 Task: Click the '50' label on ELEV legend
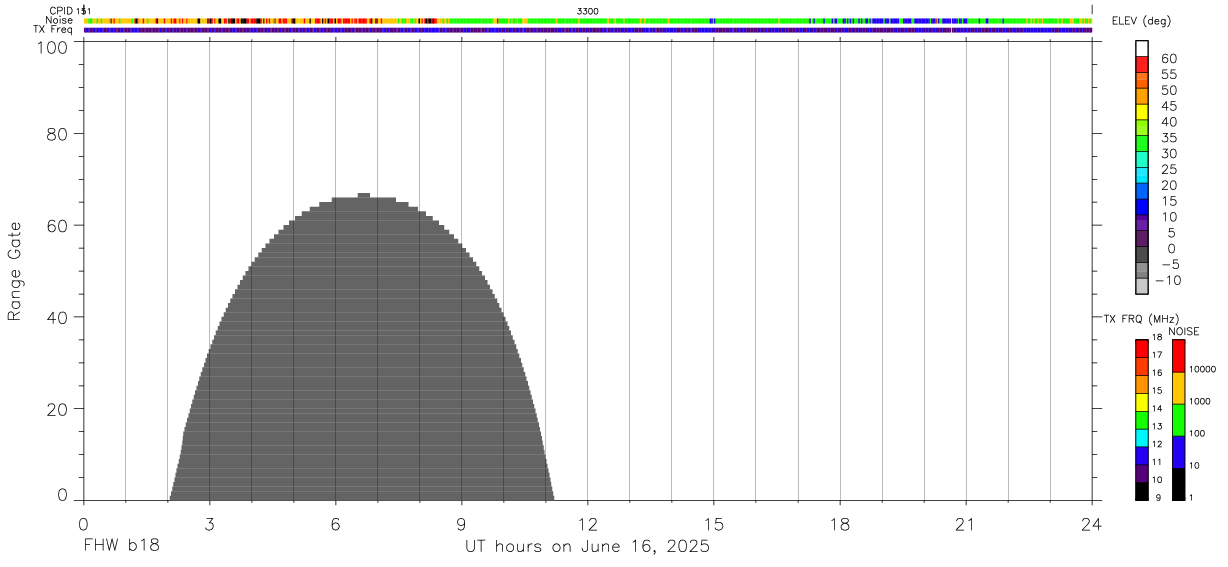pyautogui.click(x=1169, y=91)
